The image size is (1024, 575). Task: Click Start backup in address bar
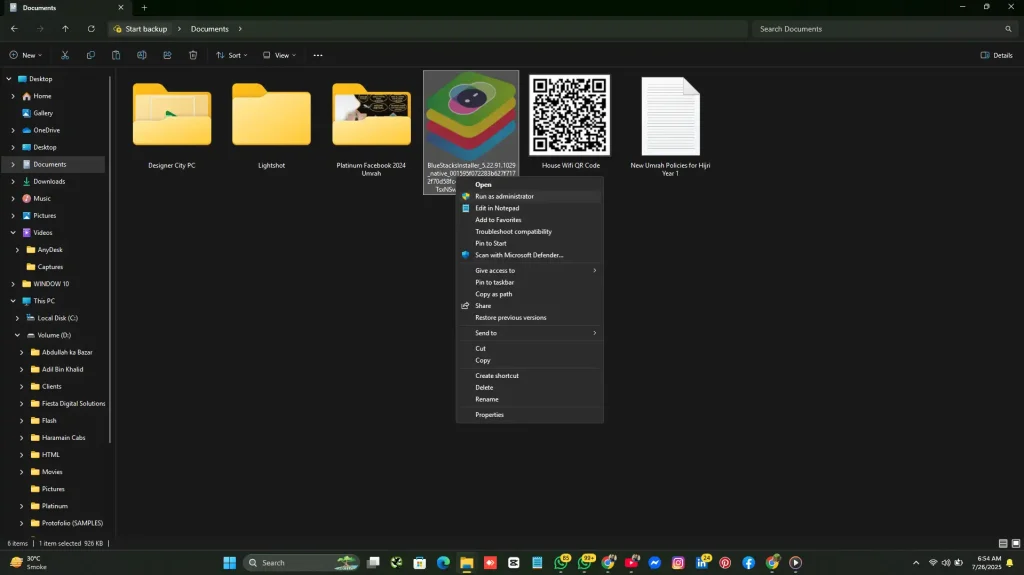point(140,29)
